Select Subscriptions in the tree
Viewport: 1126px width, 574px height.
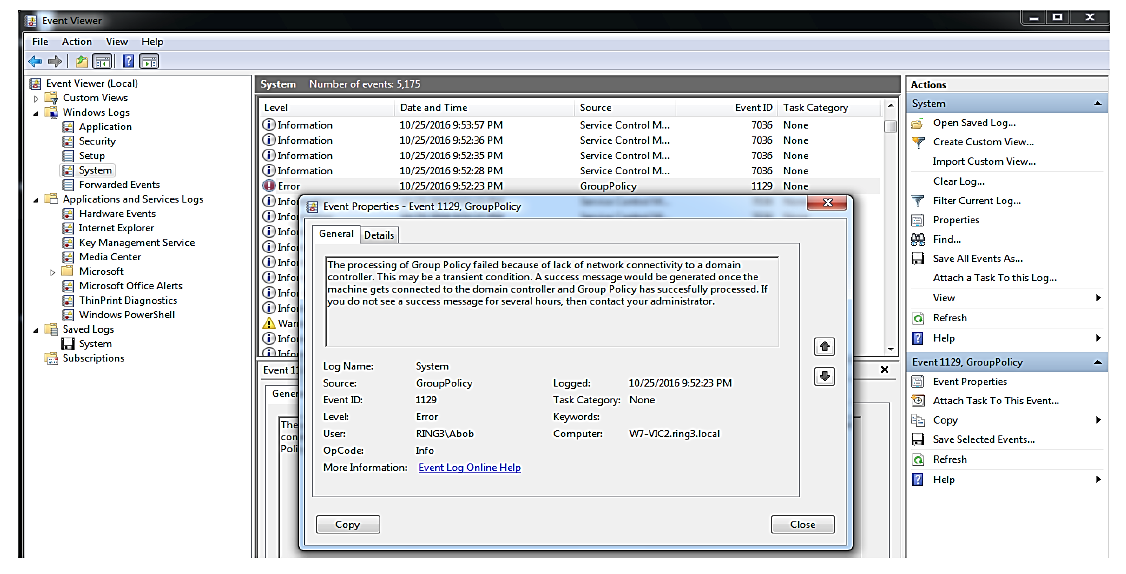(x=93, y=358)
